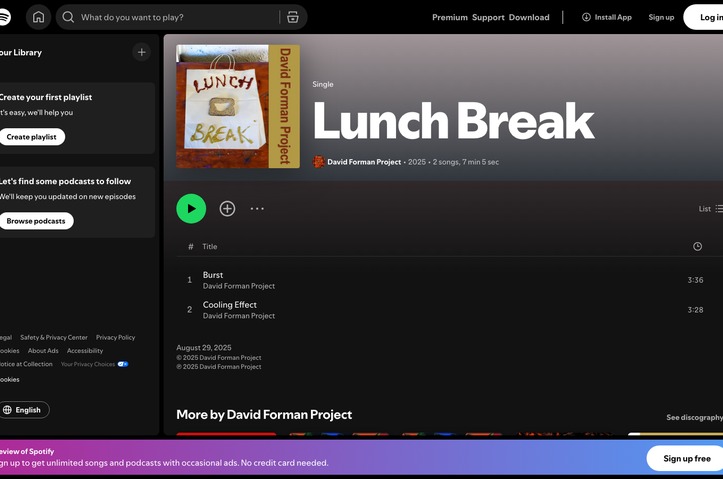Click Install App
This screenshot has width=723, height=479.
pyautogui.click(x=607, y=18)
